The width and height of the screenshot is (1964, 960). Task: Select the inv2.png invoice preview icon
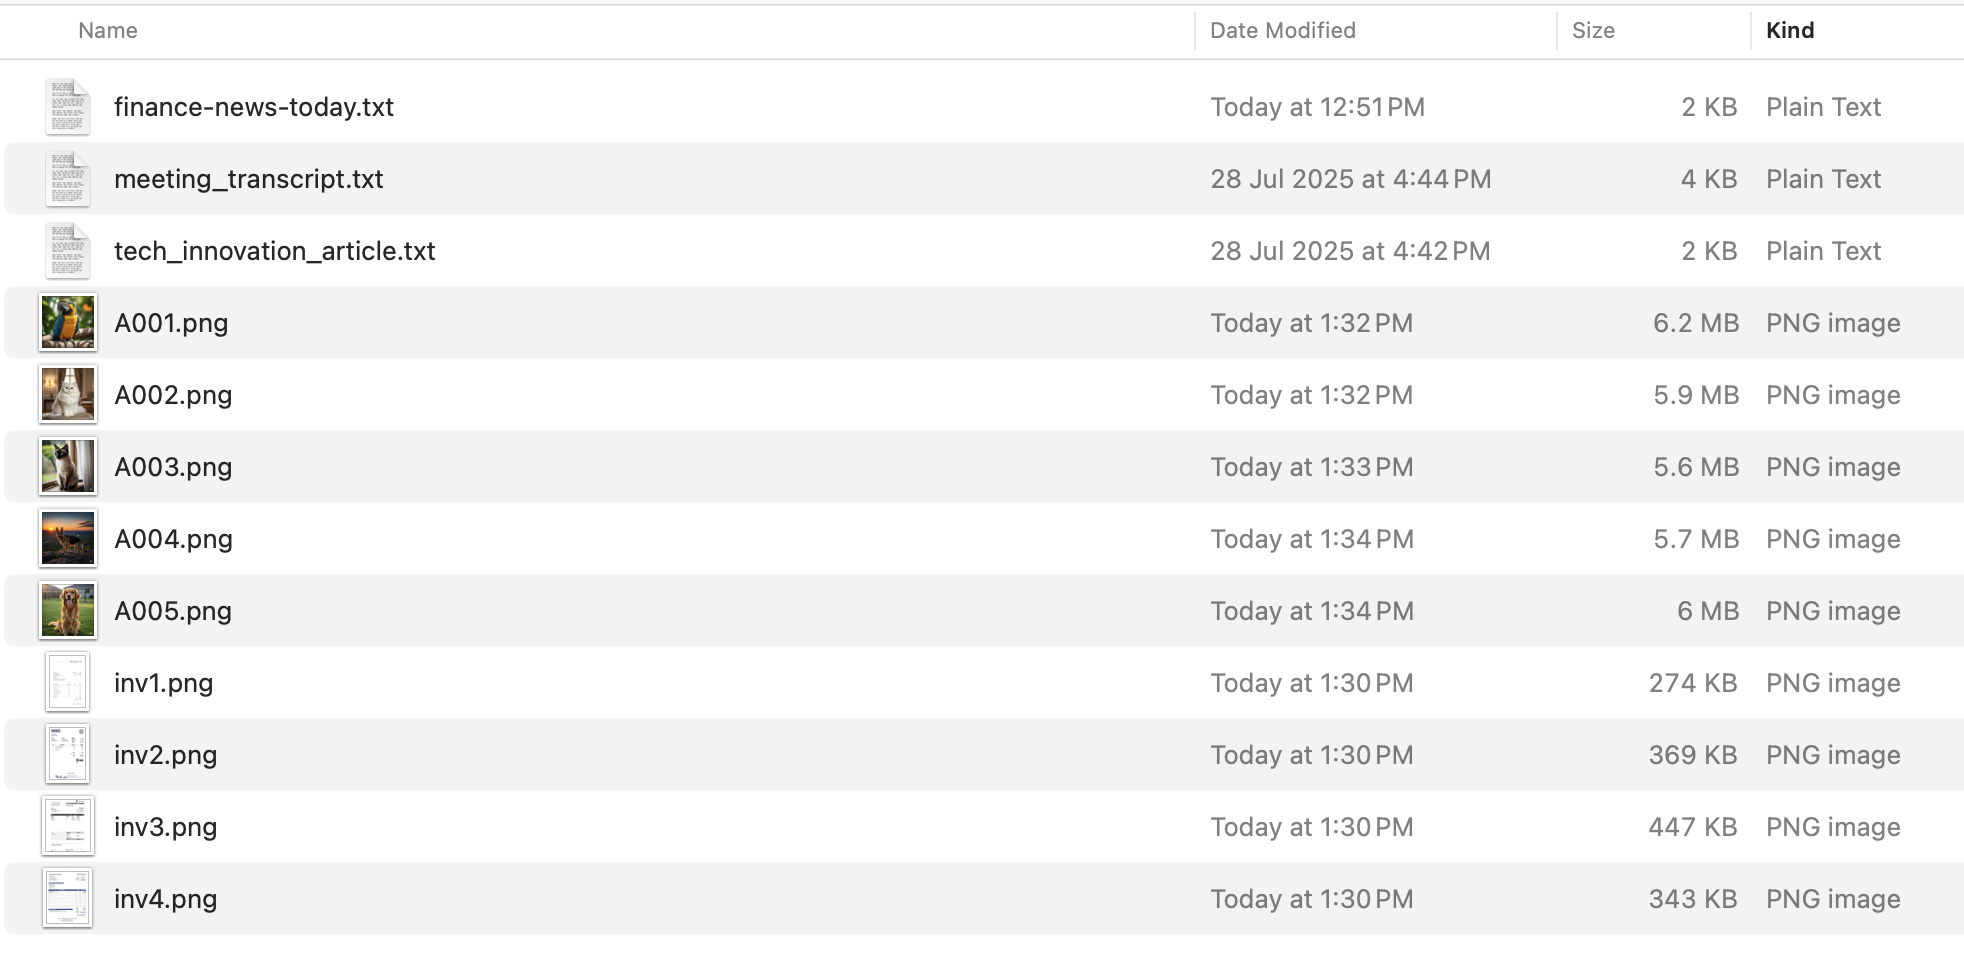point(68,755)
